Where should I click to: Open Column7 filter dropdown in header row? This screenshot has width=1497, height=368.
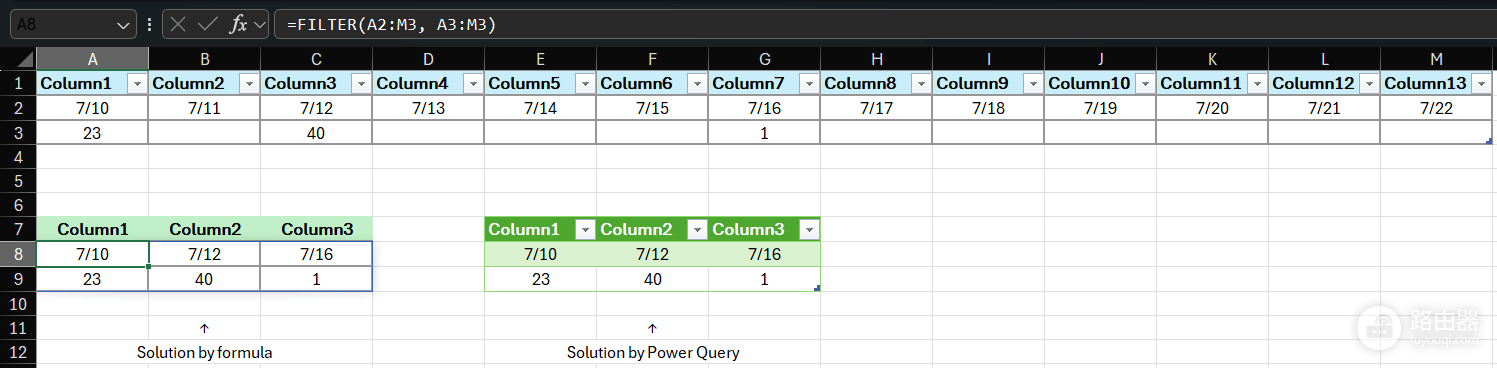(810, 84)
